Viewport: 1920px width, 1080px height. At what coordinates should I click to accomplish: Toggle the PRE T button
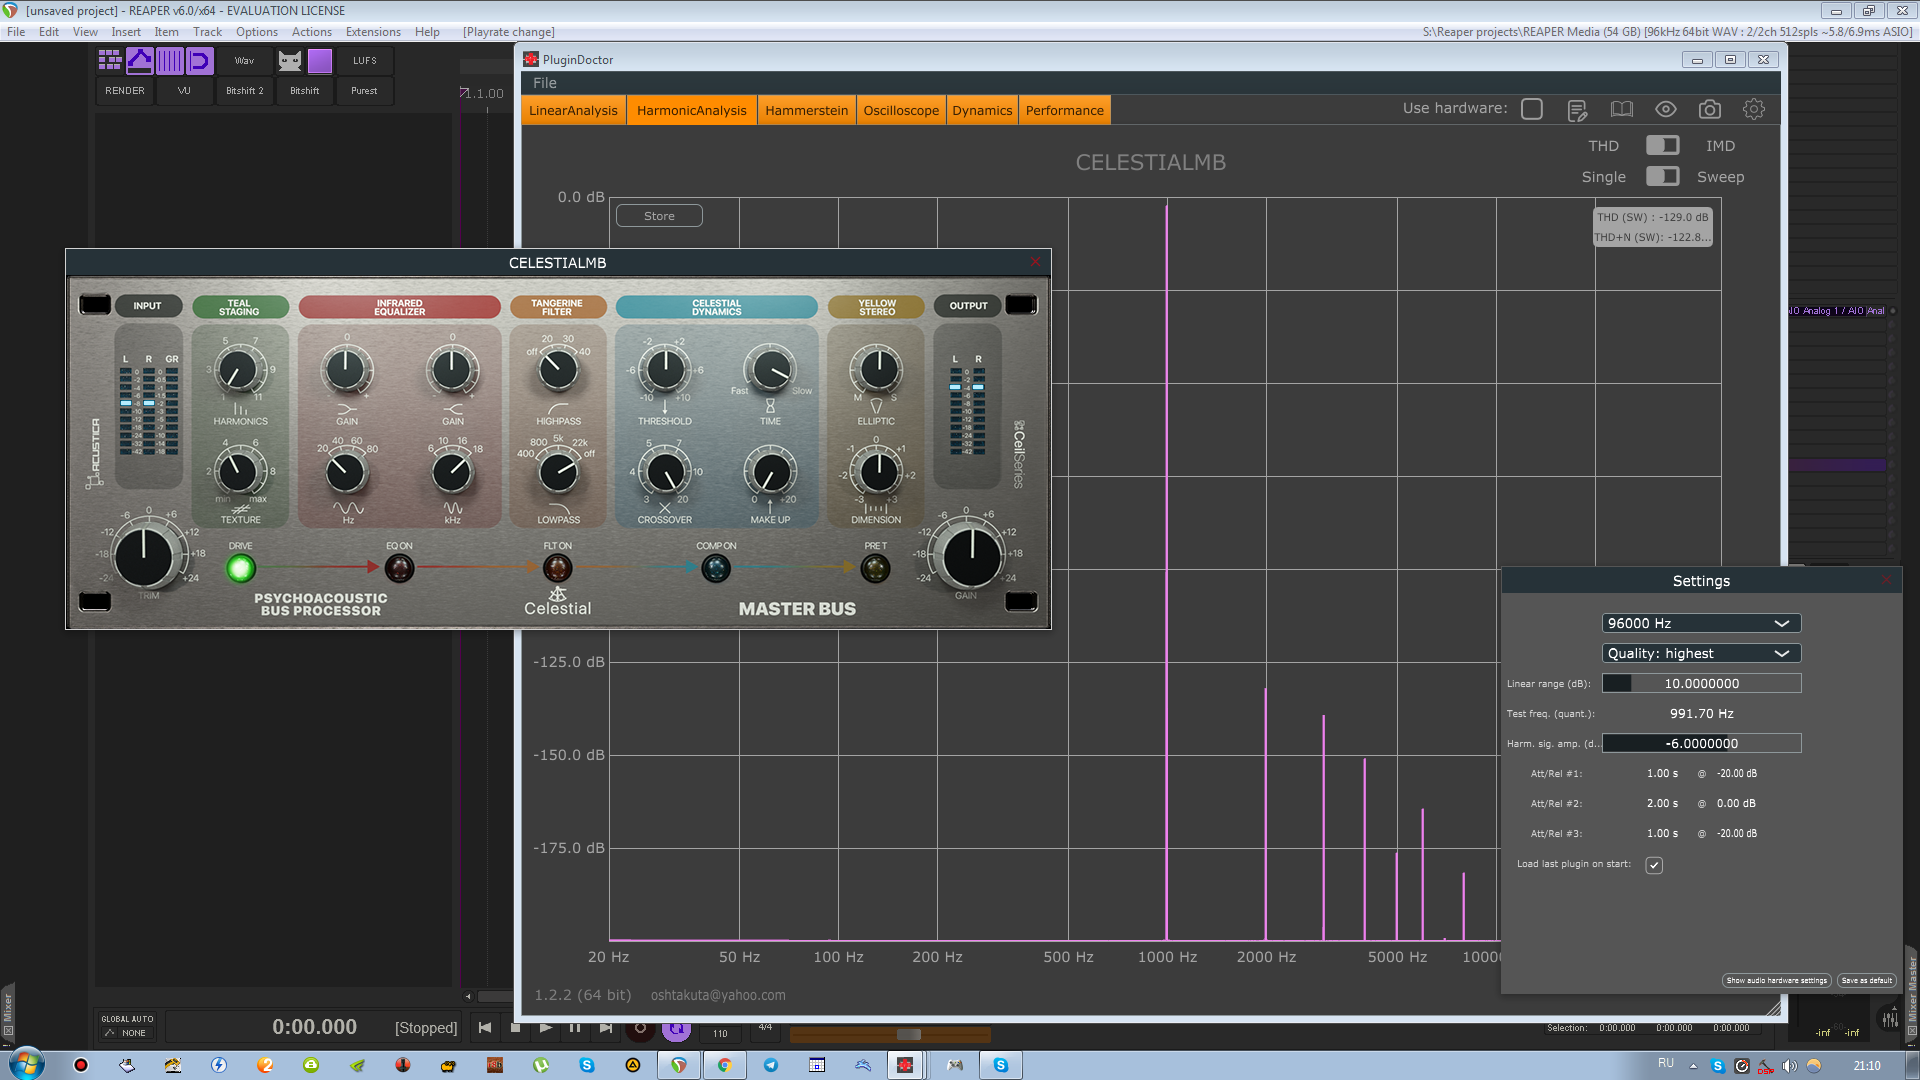[x=875, y=568]
